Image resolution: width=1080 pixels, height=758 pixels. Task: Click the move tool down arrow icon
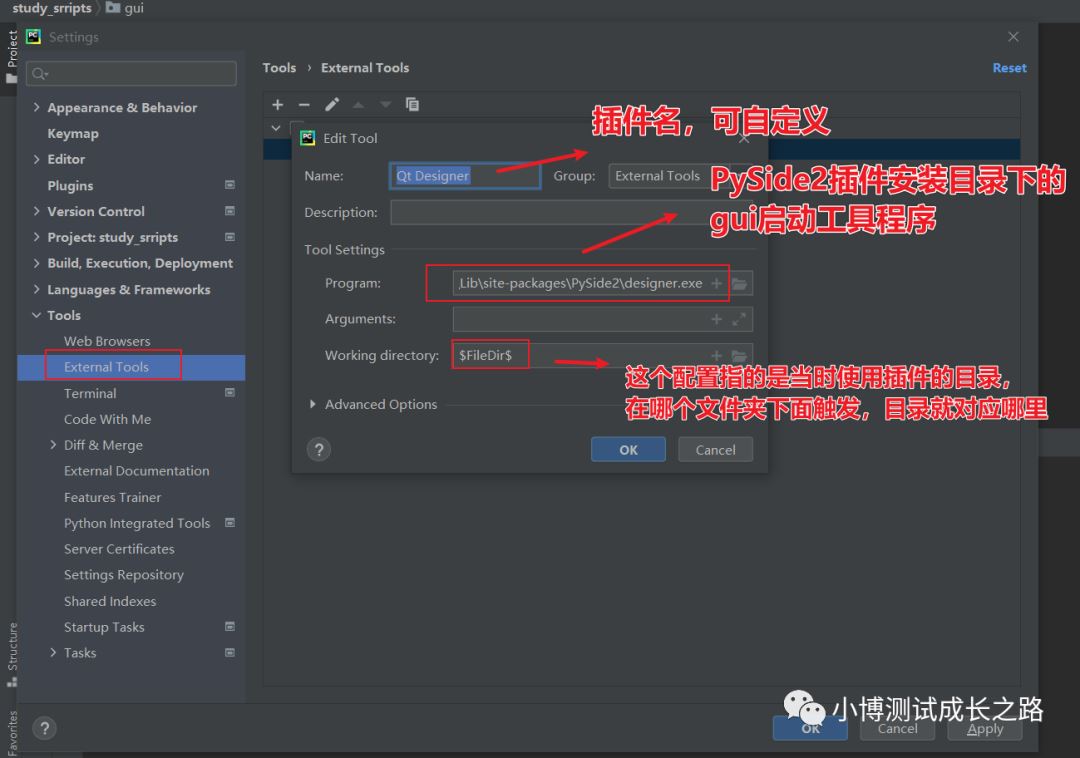[x=385, y=104]
